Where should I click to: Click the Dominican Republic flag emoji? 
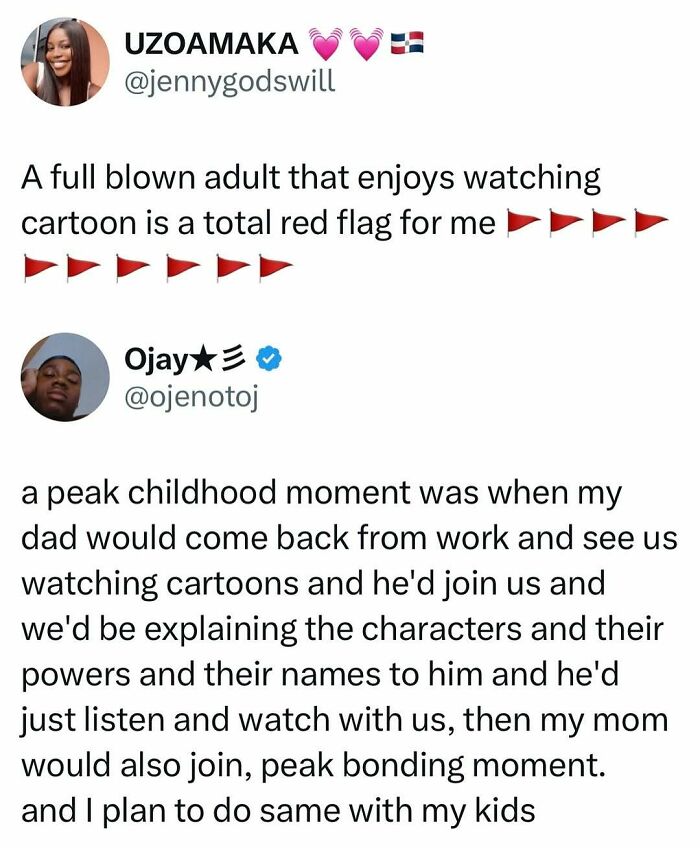(407, 43)
